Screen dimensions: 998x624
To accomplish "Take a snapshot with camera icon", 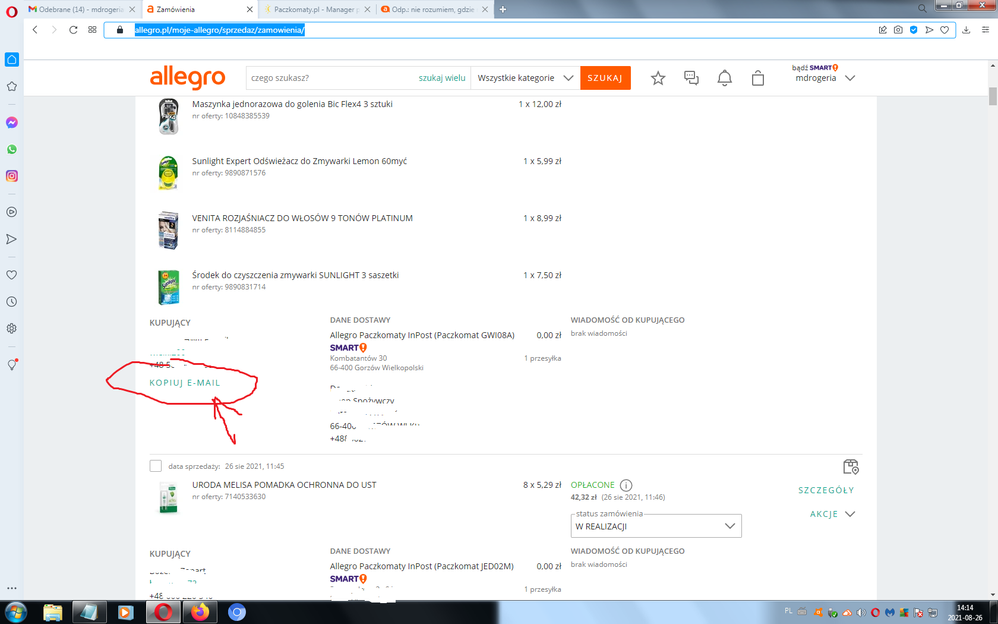I will (x=898, y=30).
